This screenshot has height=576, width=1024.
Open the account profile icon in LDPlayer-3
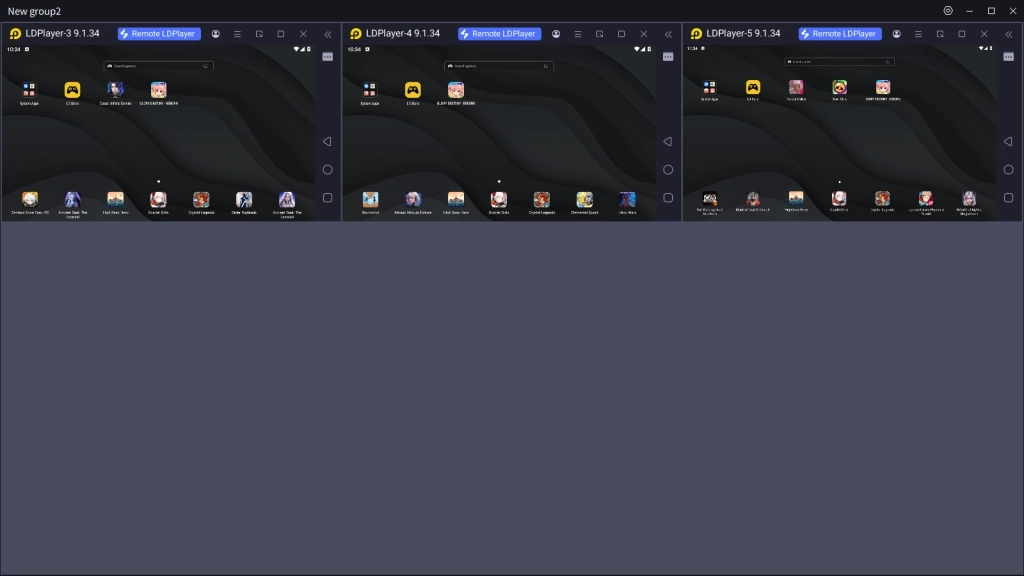215,33
